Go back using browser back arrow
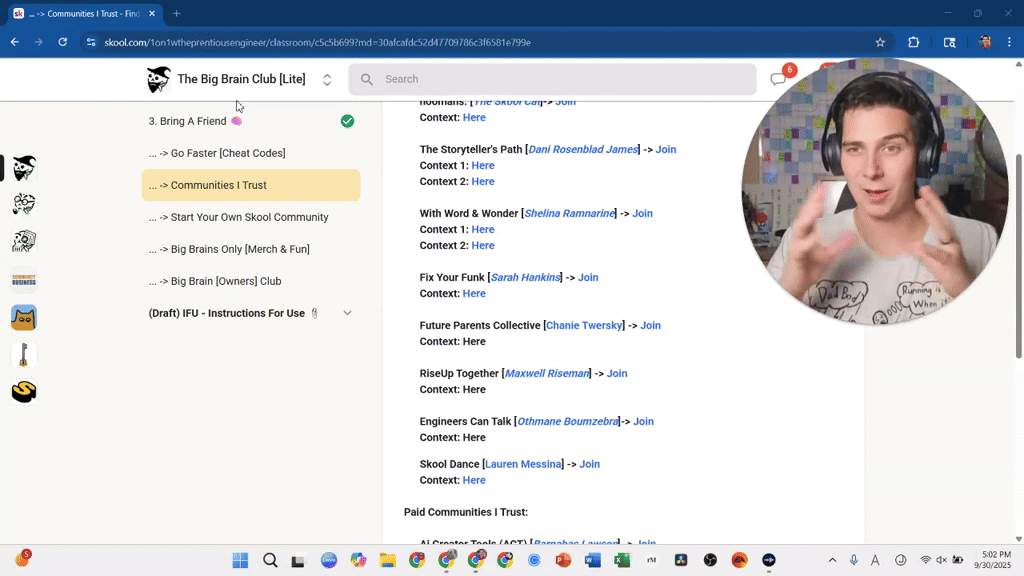Screen dimensions: 1024x576 click(14, 42)
